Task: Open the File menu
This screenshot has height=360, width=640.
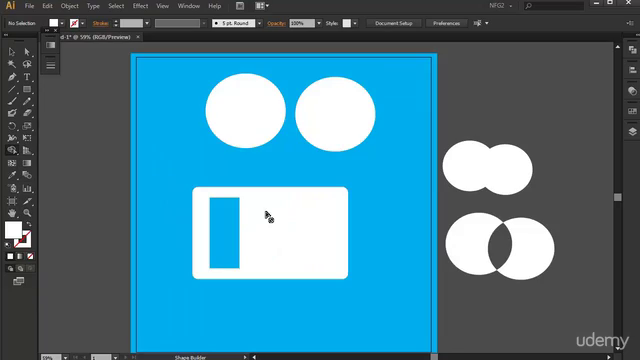Action: (29, 6)
